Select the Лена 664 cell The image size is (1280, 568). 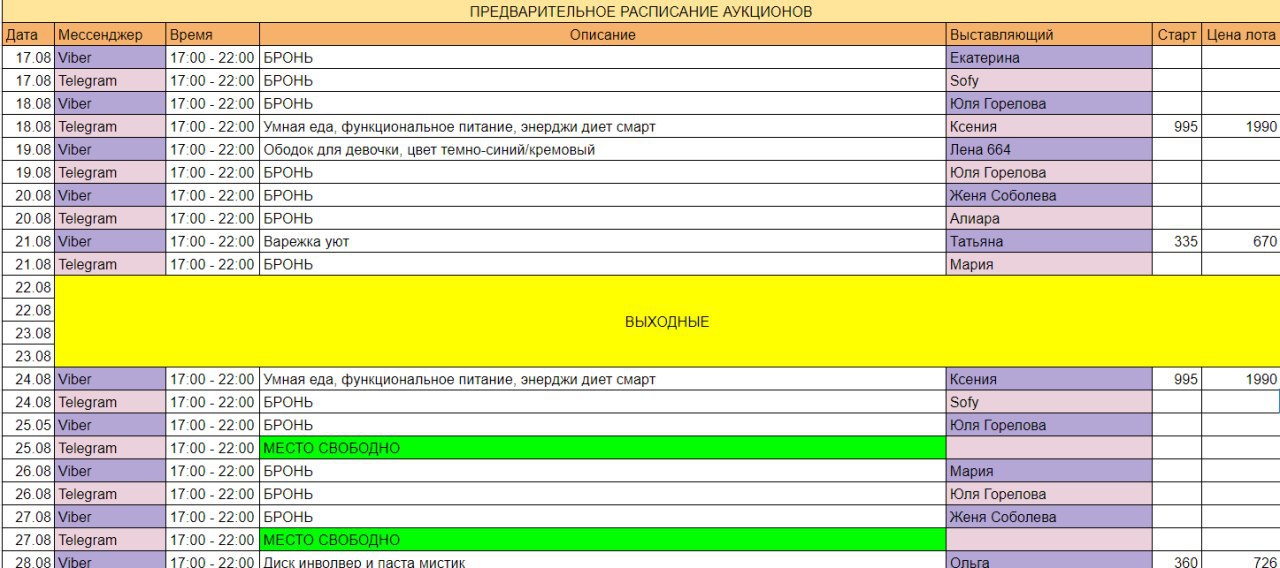click(1049, 150)
